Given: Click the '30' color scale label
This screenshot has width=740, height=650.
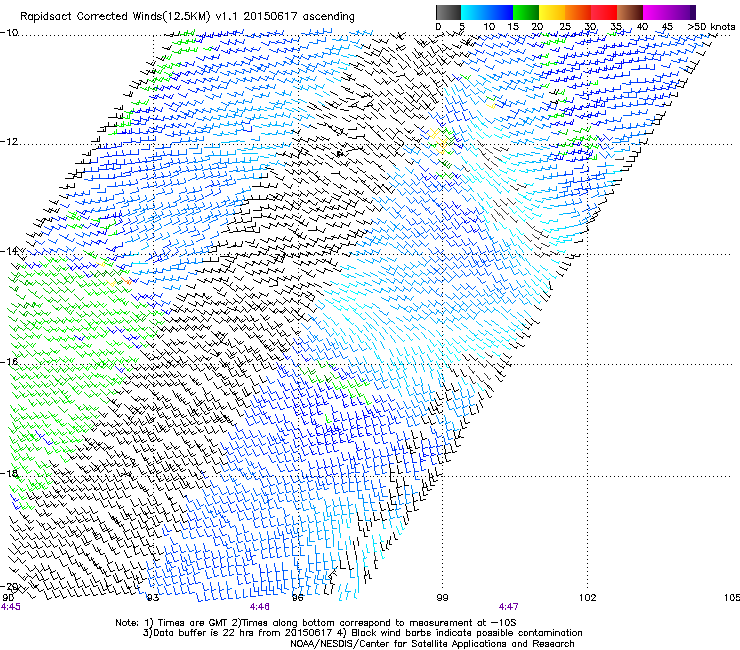Looking at the screenshot, I should (590, 27).
